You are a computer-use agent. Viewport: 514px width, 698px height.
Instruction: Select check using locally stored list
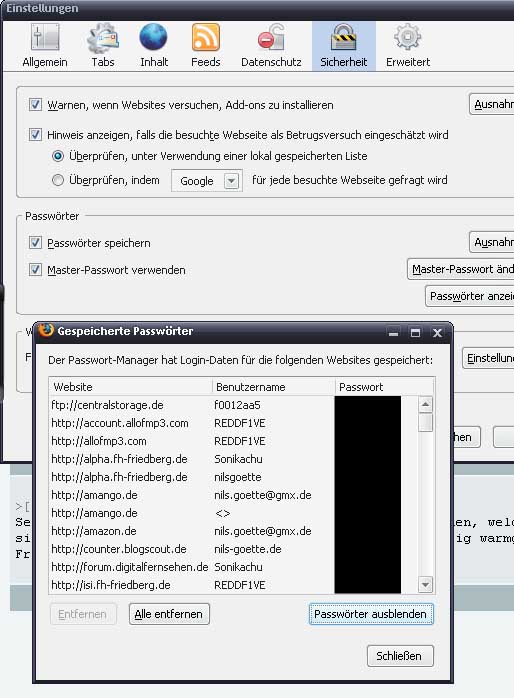58,156
